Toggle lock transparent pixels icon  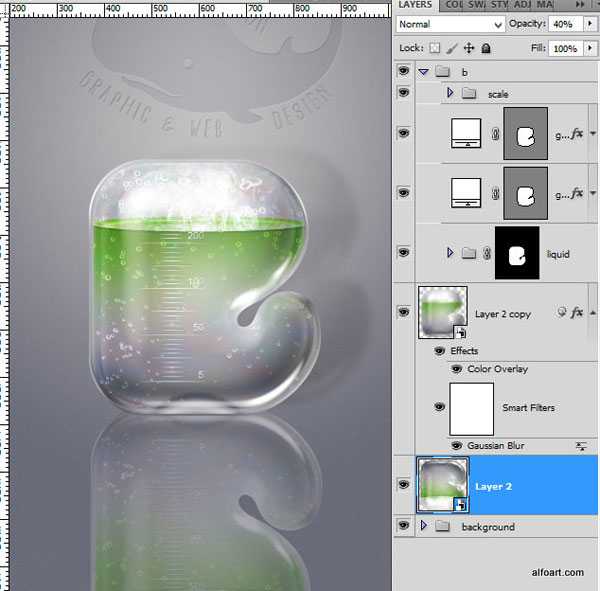pyautogui.click(x=434, y=48)
